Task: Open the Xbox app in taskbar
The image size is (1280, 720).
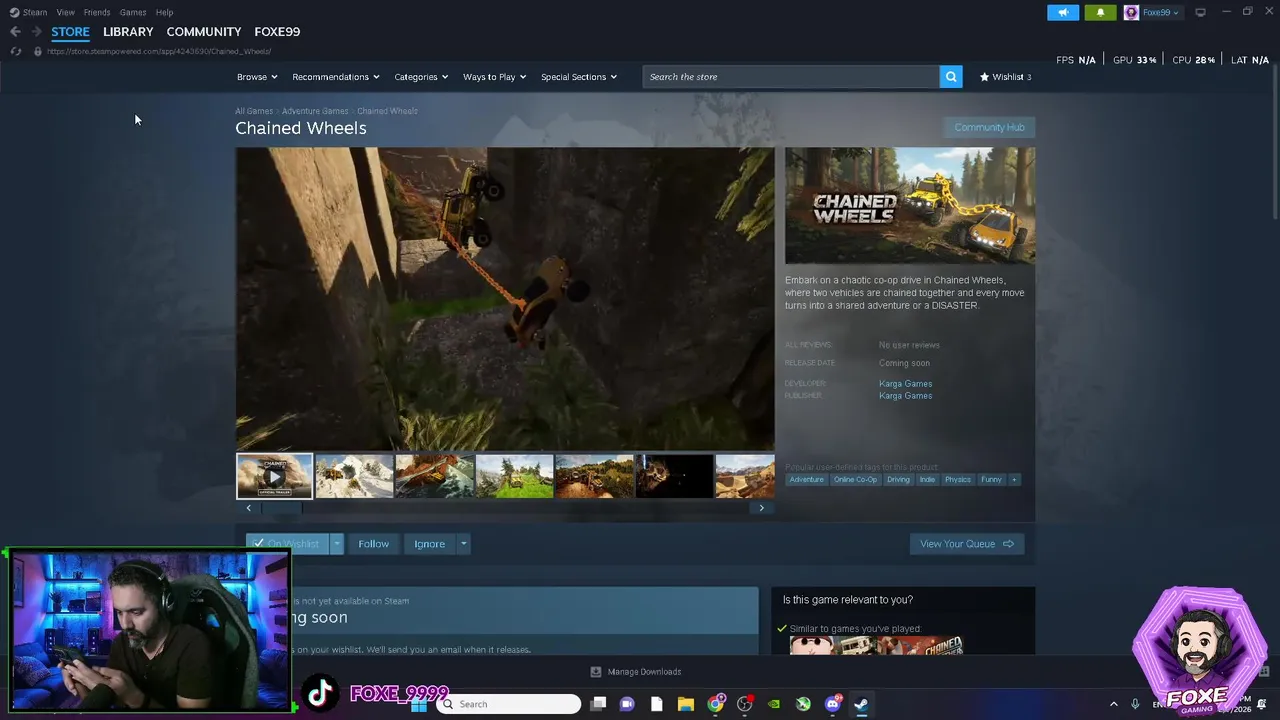Action: point(803,704)
